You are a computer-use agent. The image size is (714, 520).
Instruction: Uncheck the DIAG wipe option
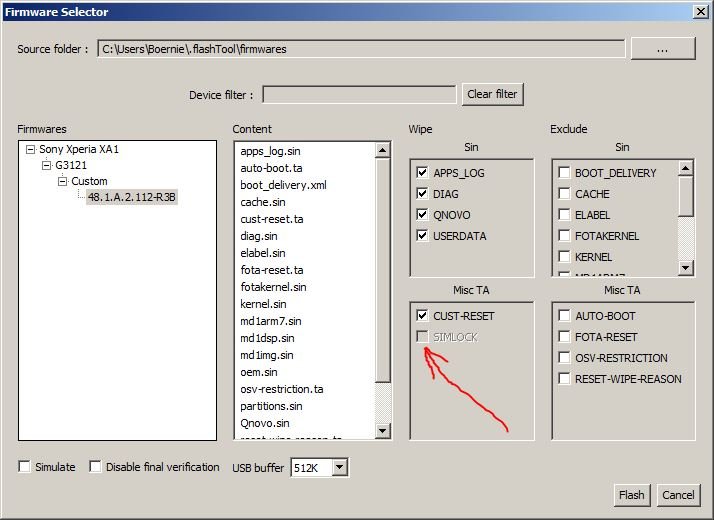[x=422, y=194]
